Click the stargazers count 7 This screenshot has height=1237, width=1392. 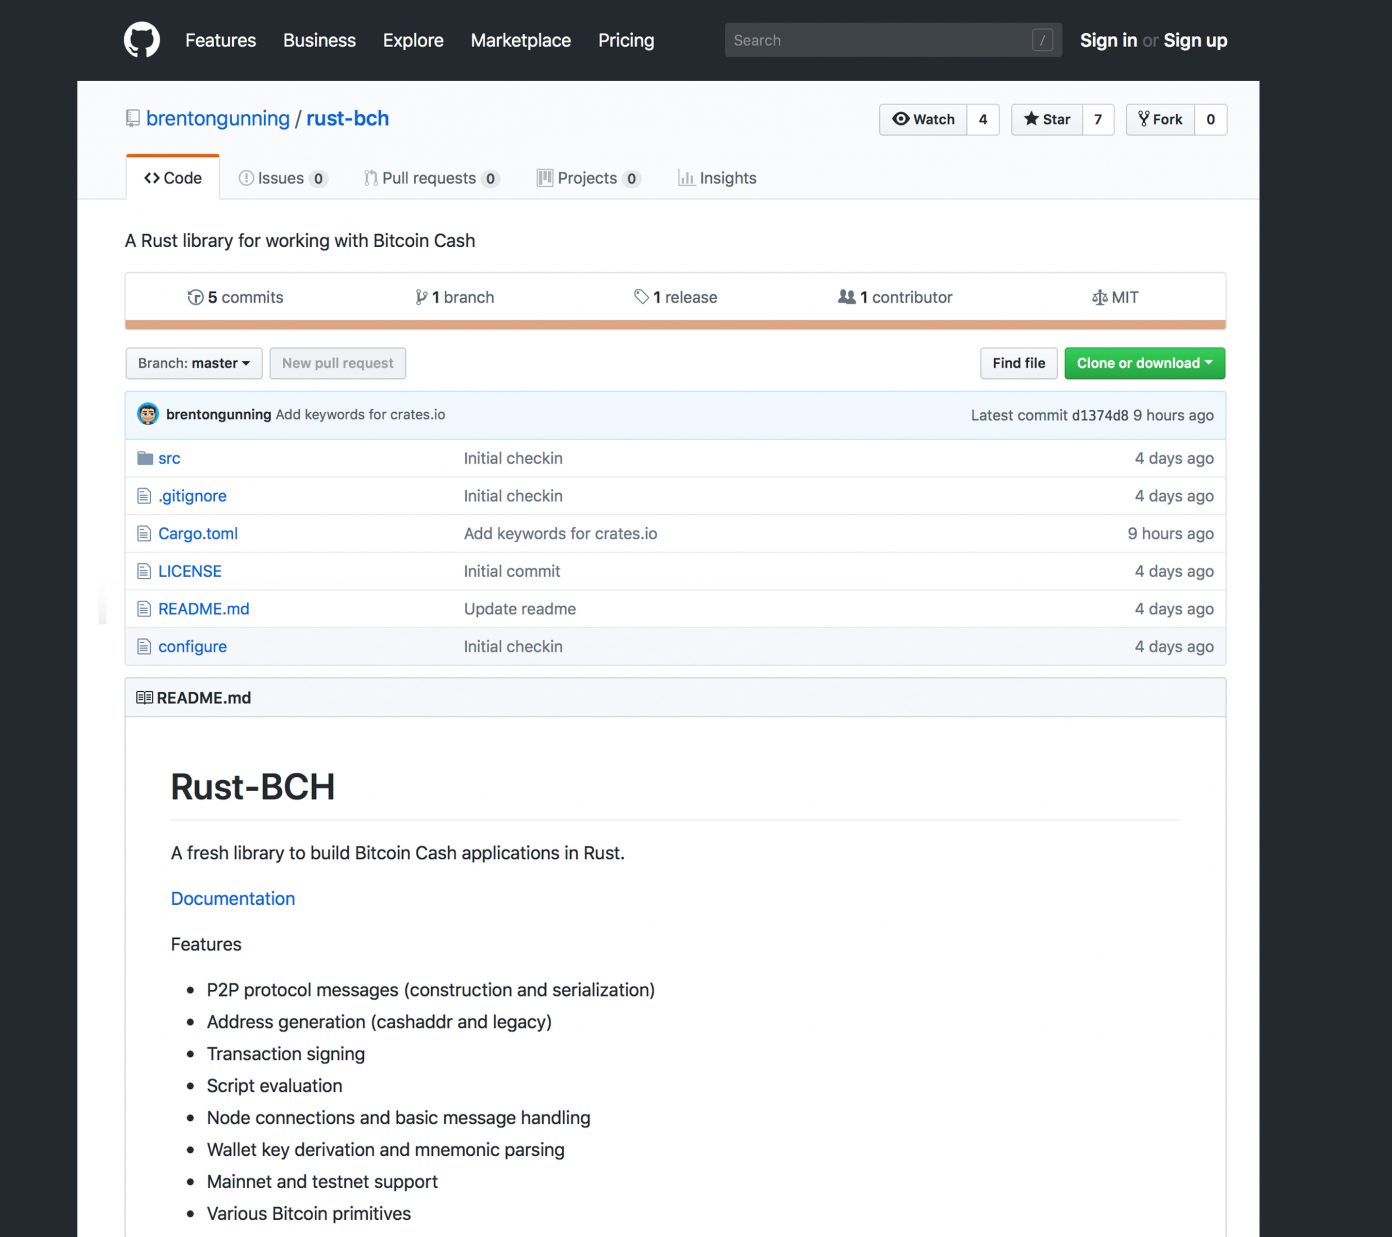1098,119
